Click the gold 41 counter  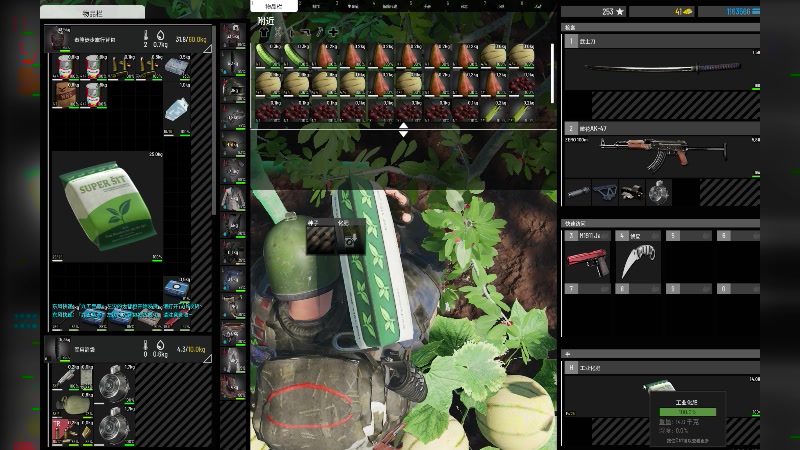click(x=662, y=12)
